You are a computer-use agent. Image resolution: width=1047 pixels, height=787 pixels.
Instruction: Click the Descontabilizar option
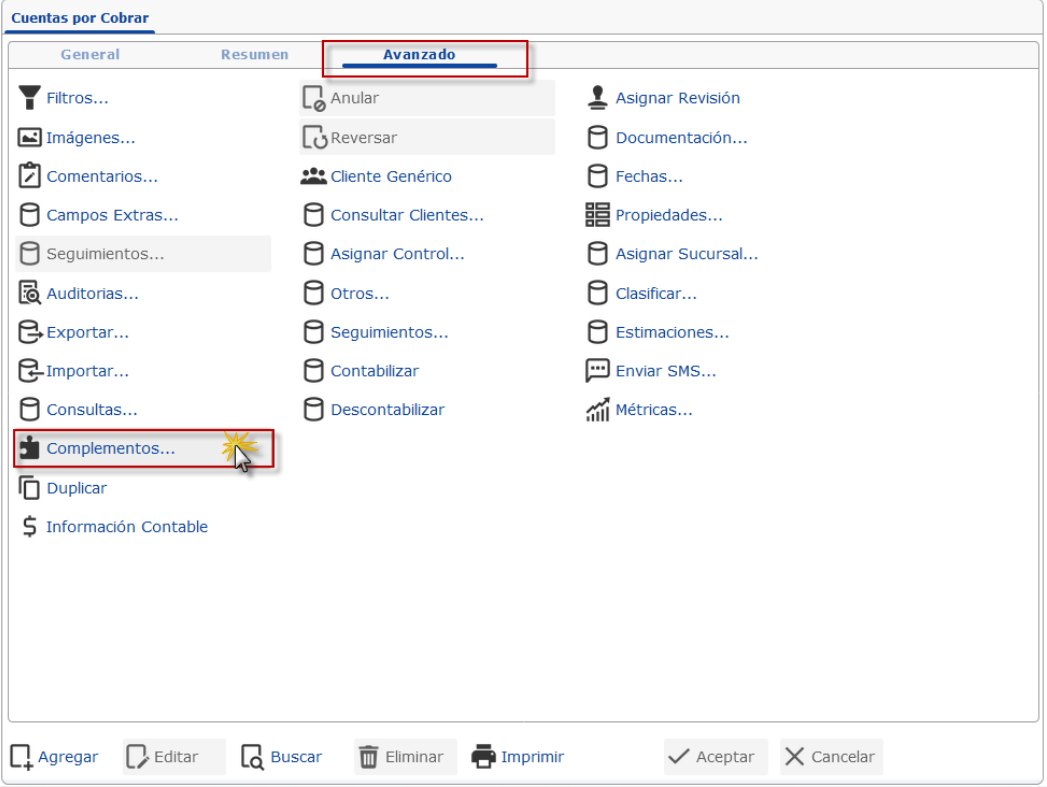(387, 409)
